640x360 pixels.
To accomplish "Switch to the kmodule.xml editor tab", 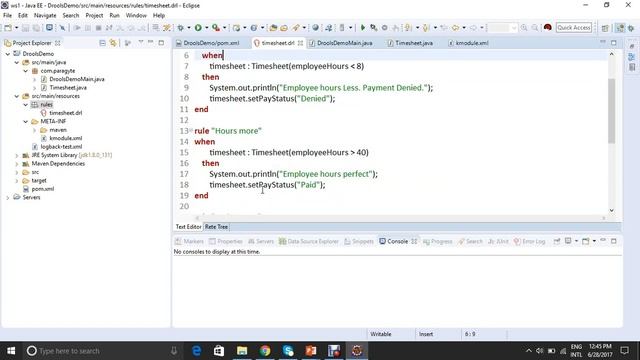I will [x=468, y=43].
